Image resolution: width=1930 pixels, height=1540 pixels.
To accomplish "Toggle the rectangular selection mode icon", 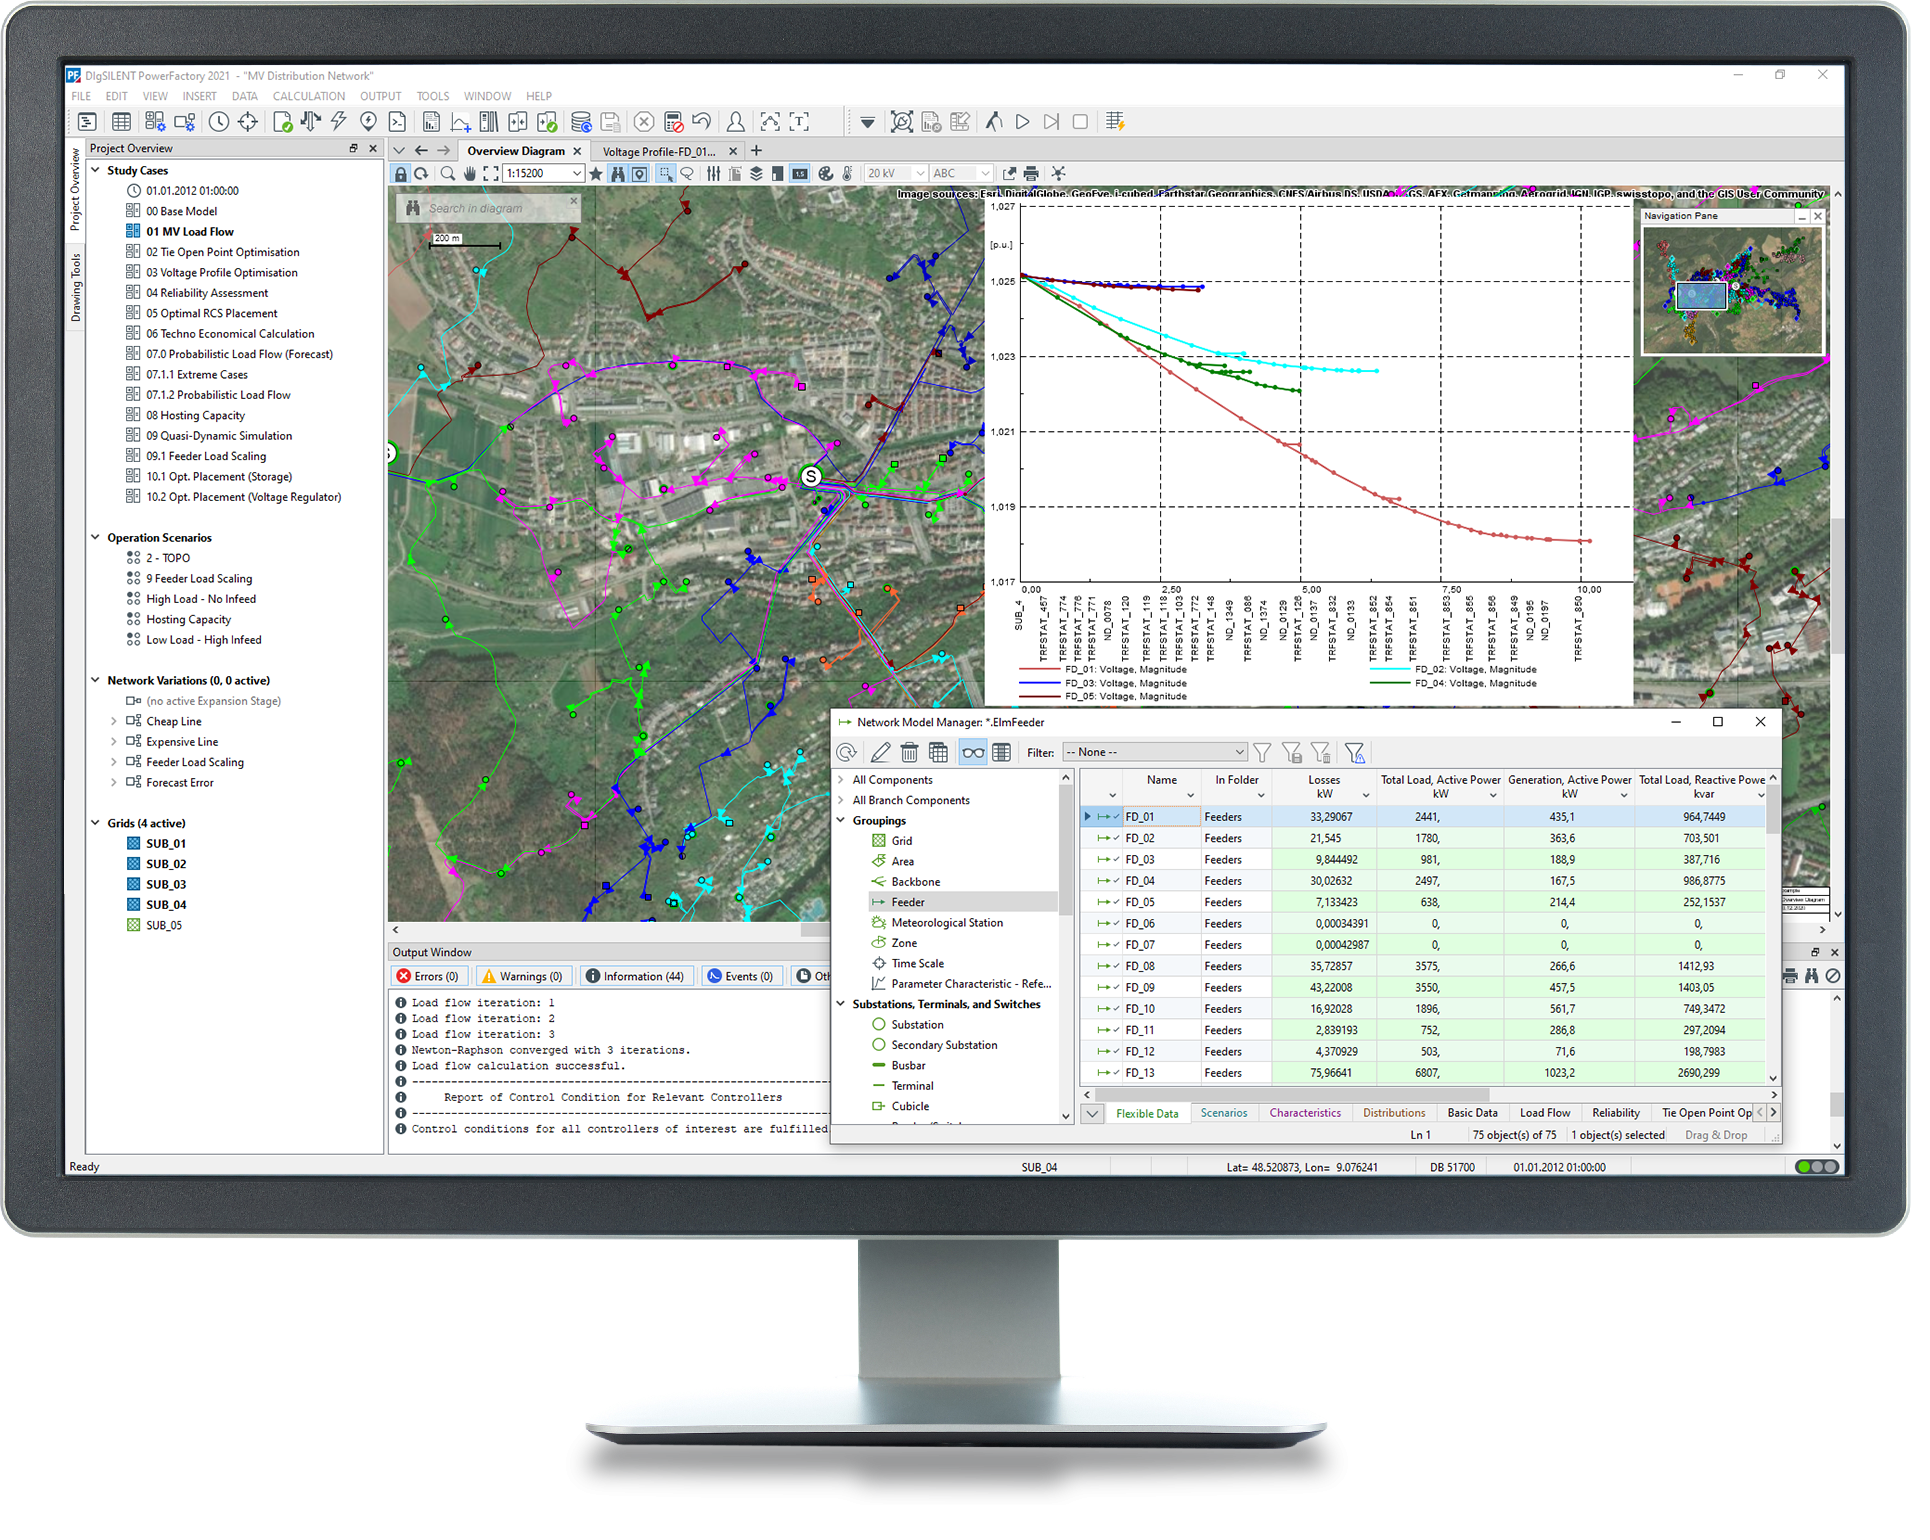I will pyautogui.click(x=665, y=174).
